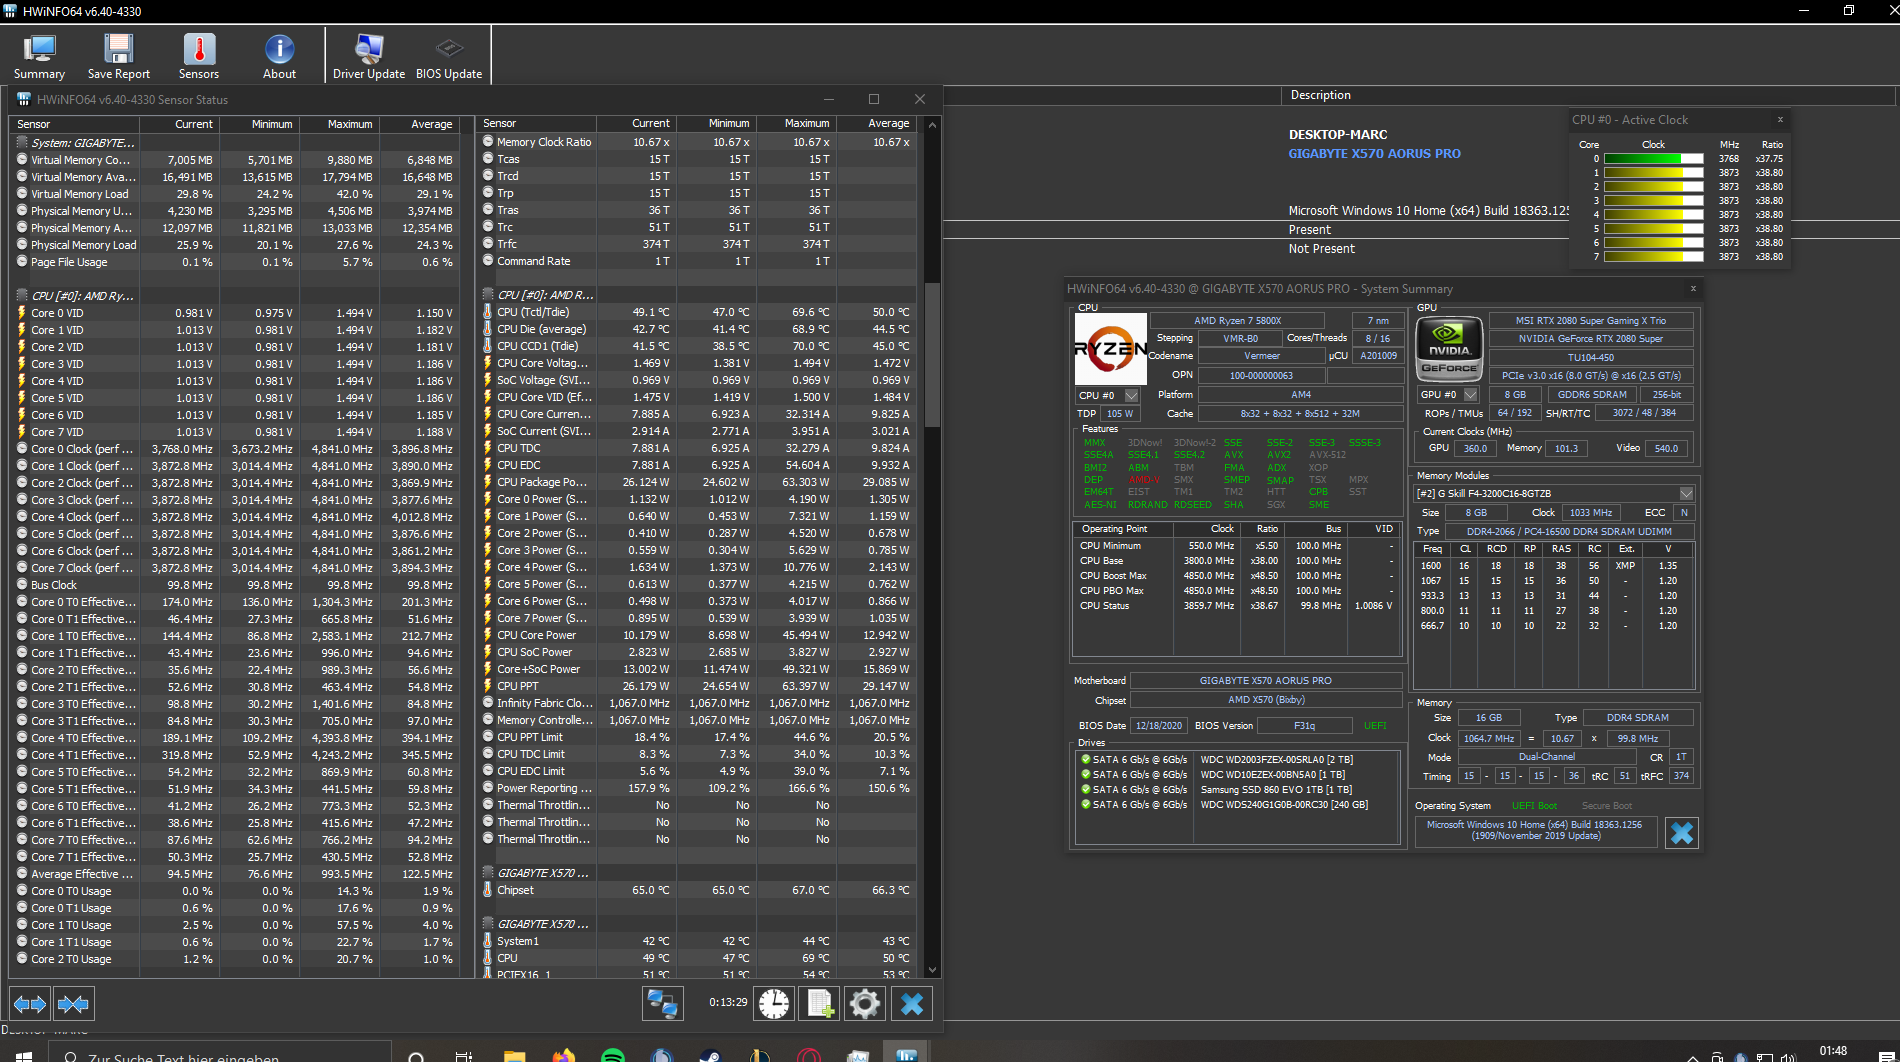
Task: Open Spotify from the taskbar
Action: click(613, 1056)
